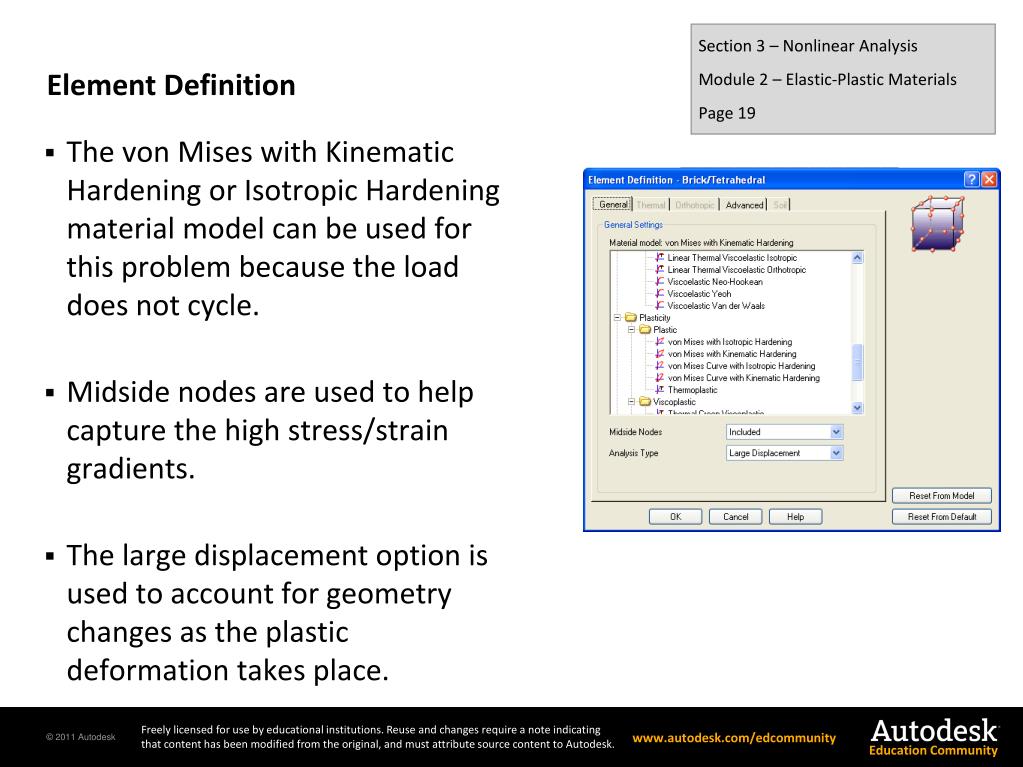Screen dimensions: 1023x767
Task: Click the Viscoplastic folder icon
Action: pos(645,402)
